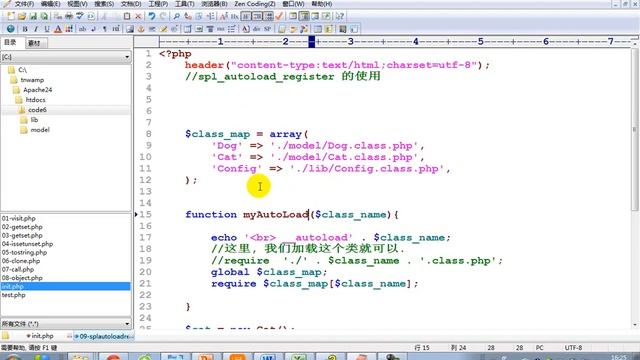Switch to the 09-splautoloadre document tab

(x=104, y=336)
